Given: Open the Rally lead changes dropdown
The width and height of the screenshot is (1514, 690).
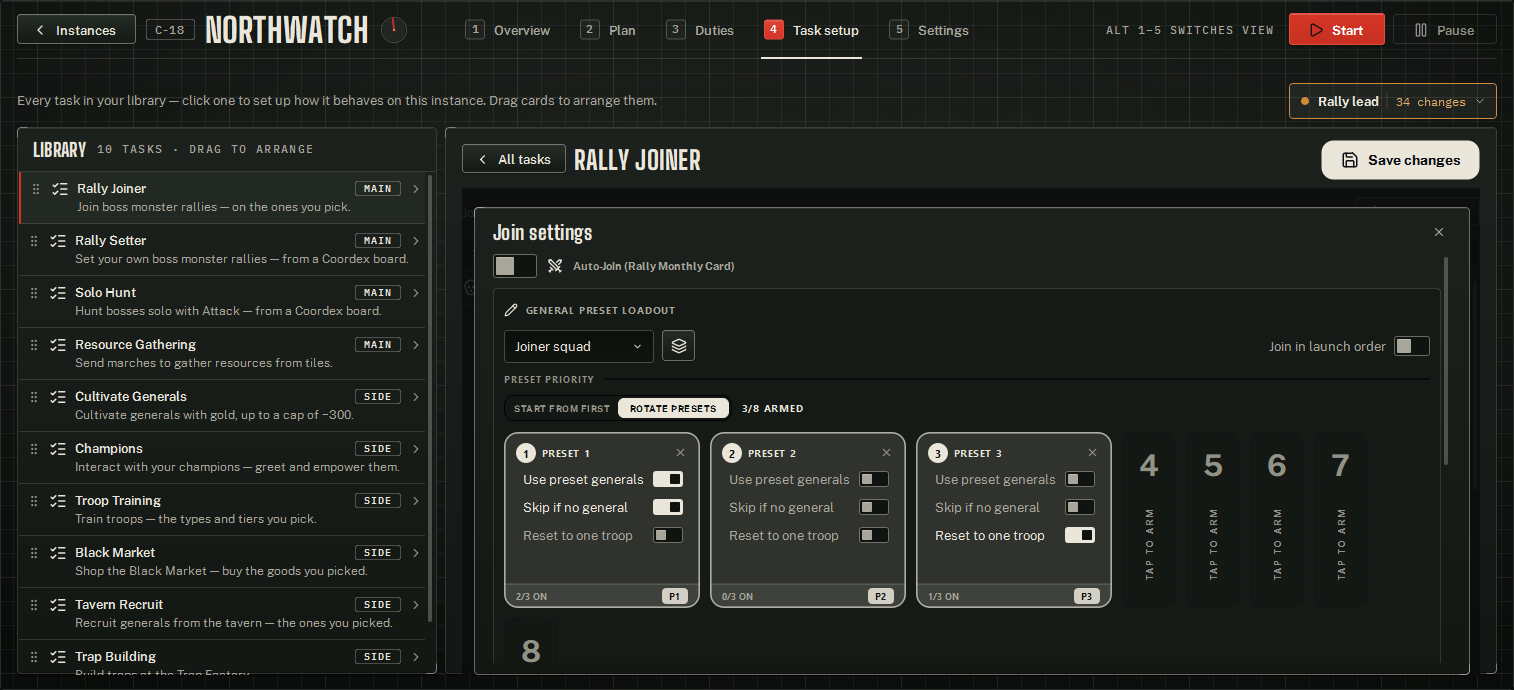Looking at the screenshot, I should coord(1392,101).
